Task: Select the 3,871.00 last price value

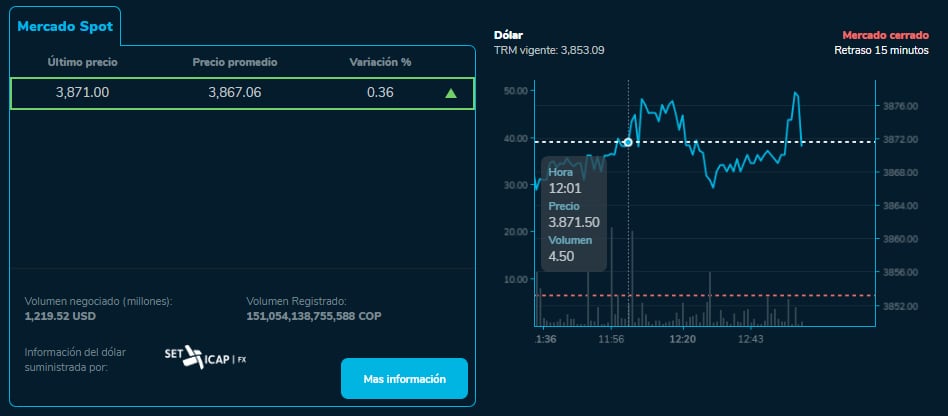Action: [82, 93]
